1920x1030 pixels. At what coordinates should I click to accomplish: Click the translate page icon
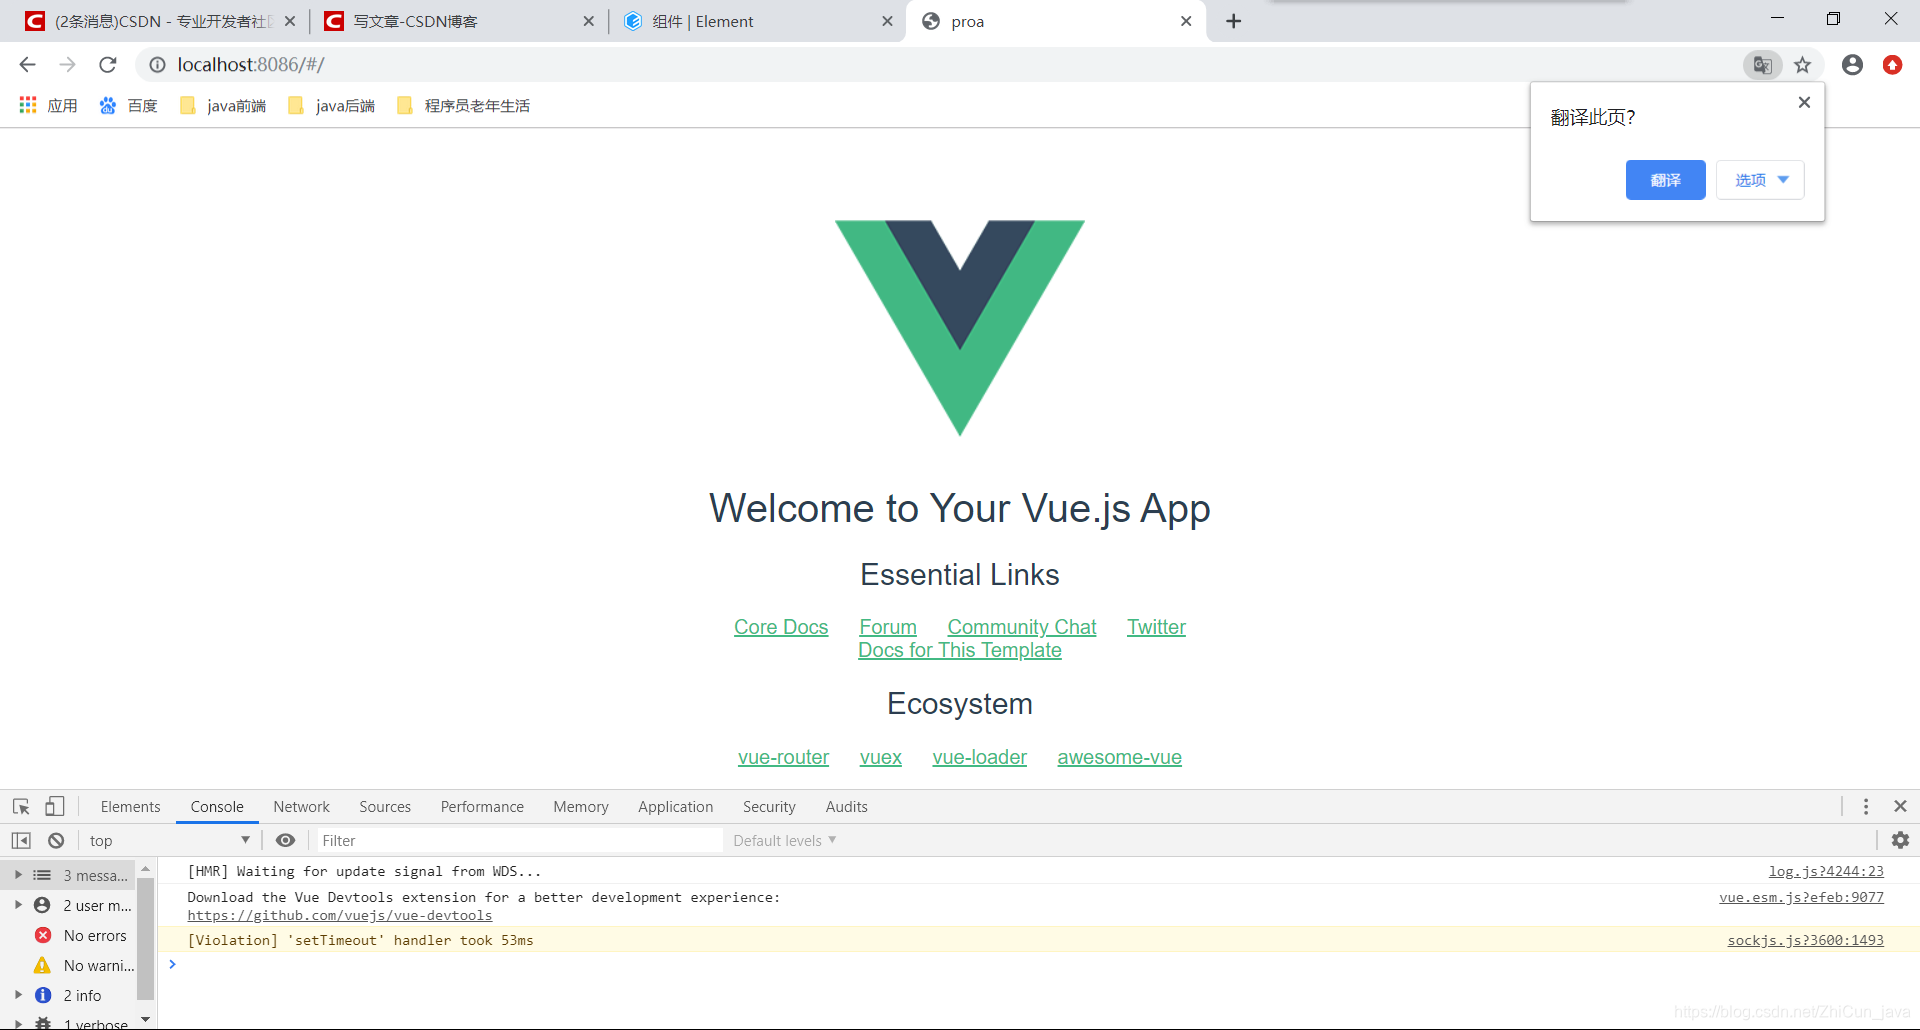[1762, 65]
